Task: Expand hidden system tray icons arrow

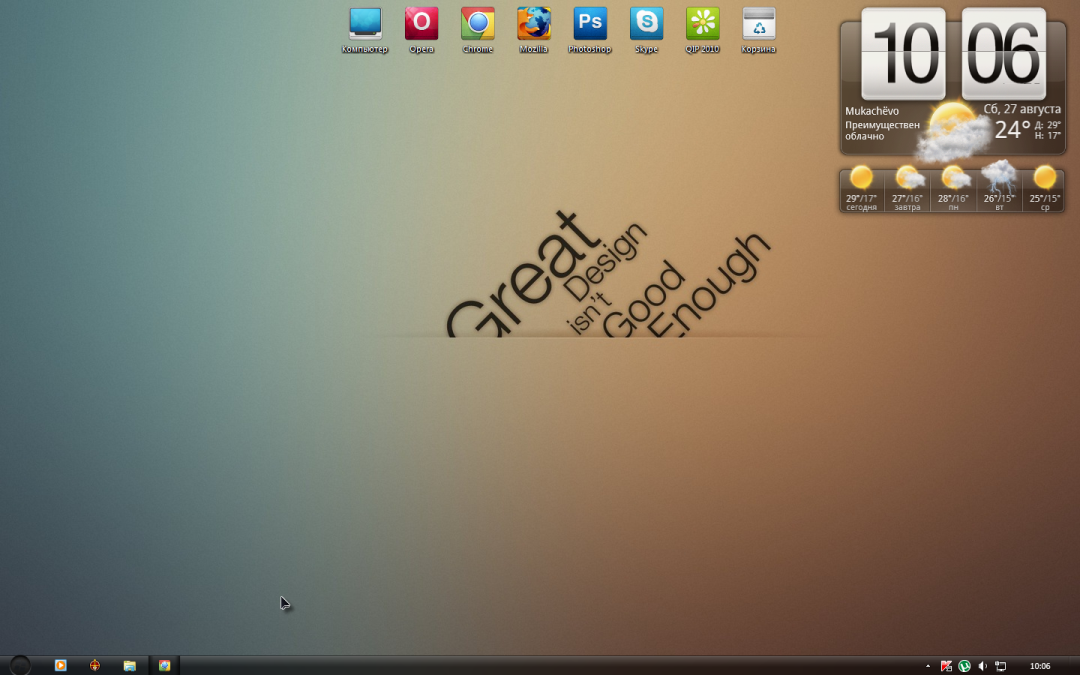Action: (927, 666)
